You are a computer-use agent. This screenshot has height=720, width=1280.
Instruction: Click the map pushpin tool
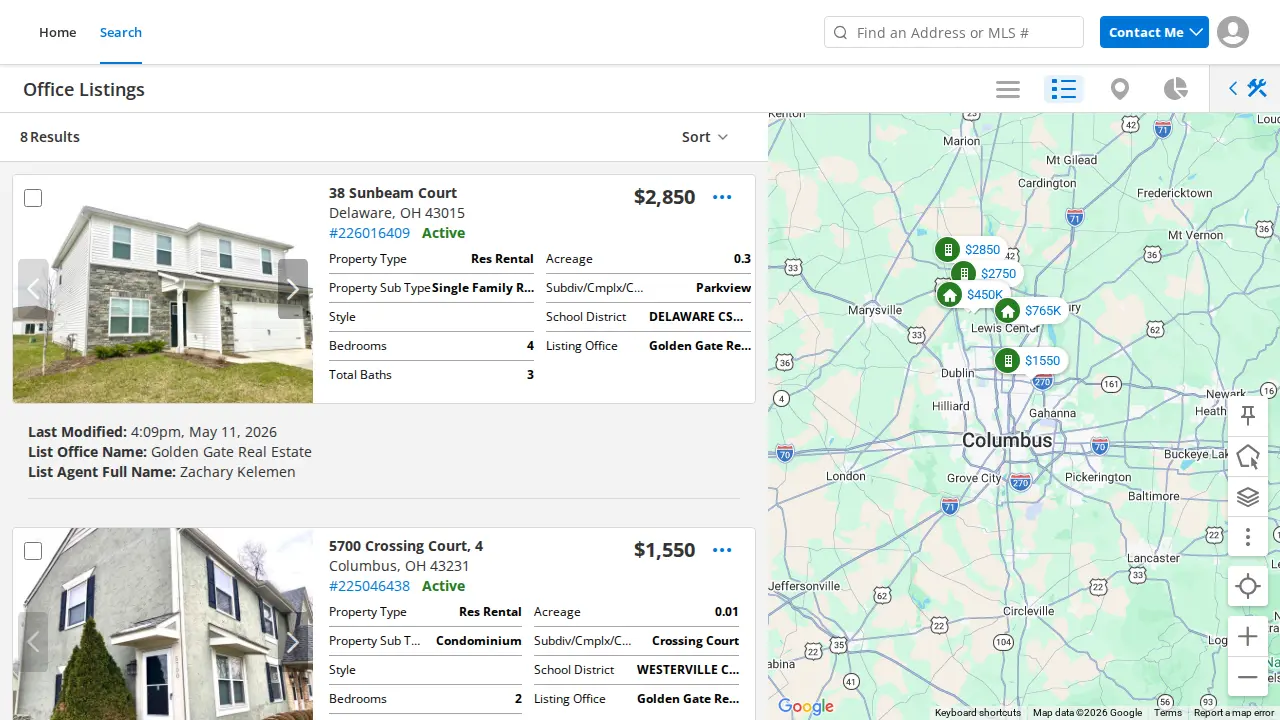click(x=1248, y=416)
